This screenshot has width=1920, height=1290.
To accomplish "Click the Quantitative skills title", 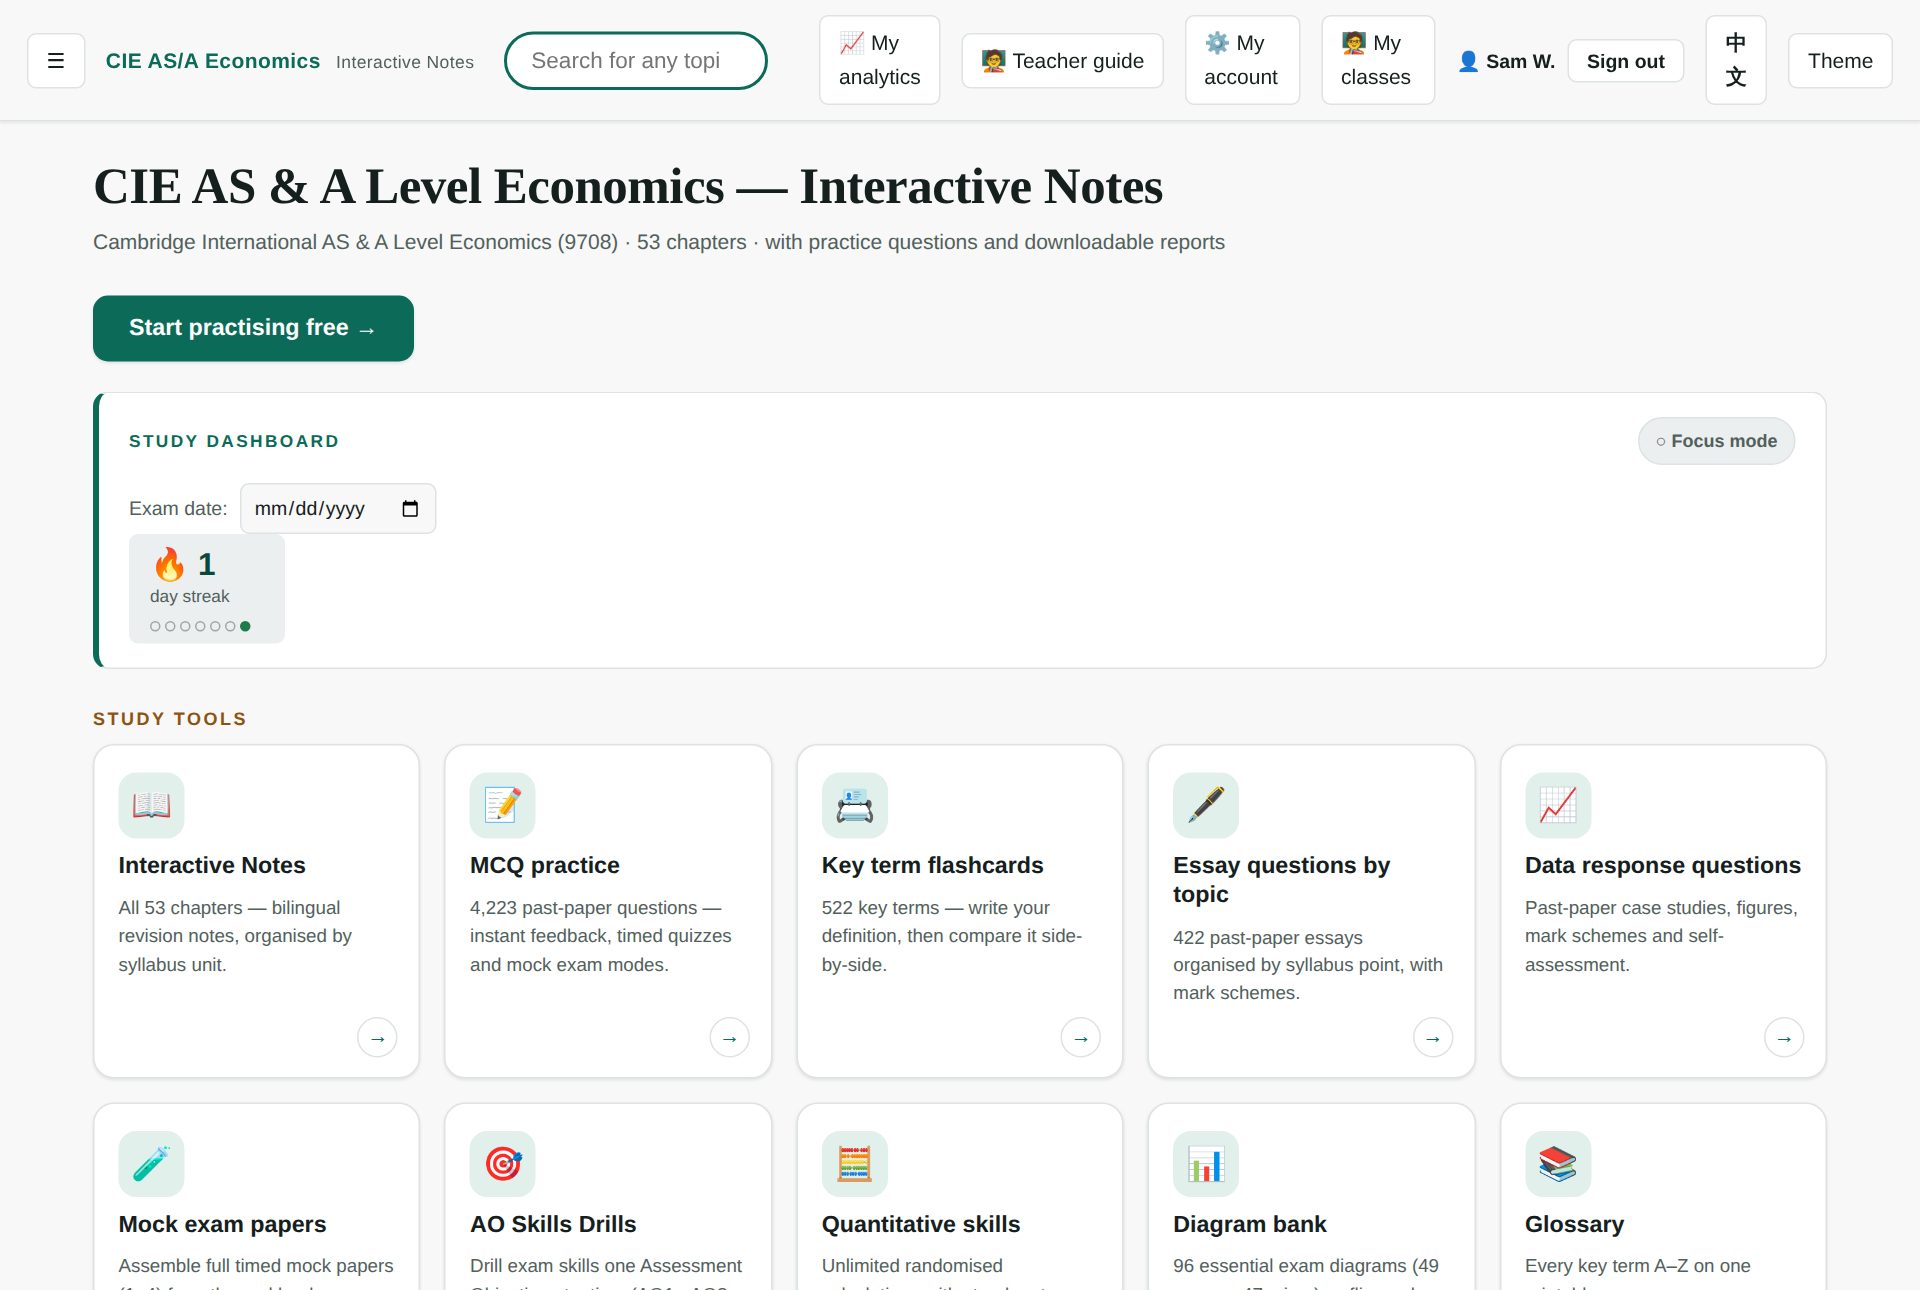I will coord(921,1224).
